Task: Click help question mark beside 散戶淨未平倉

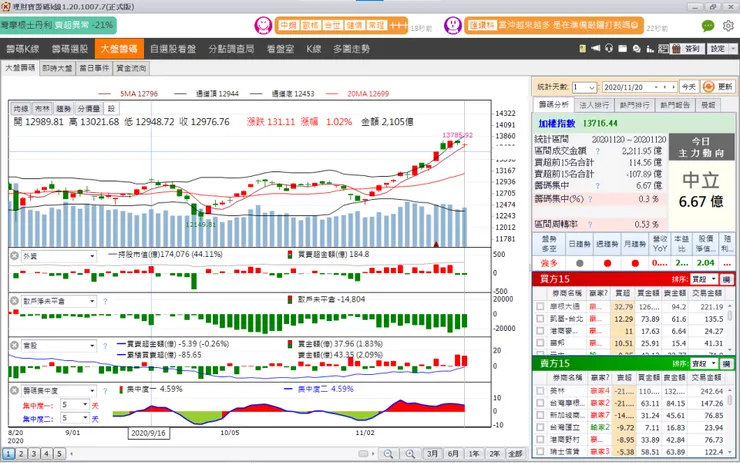Action: point(105,301)
